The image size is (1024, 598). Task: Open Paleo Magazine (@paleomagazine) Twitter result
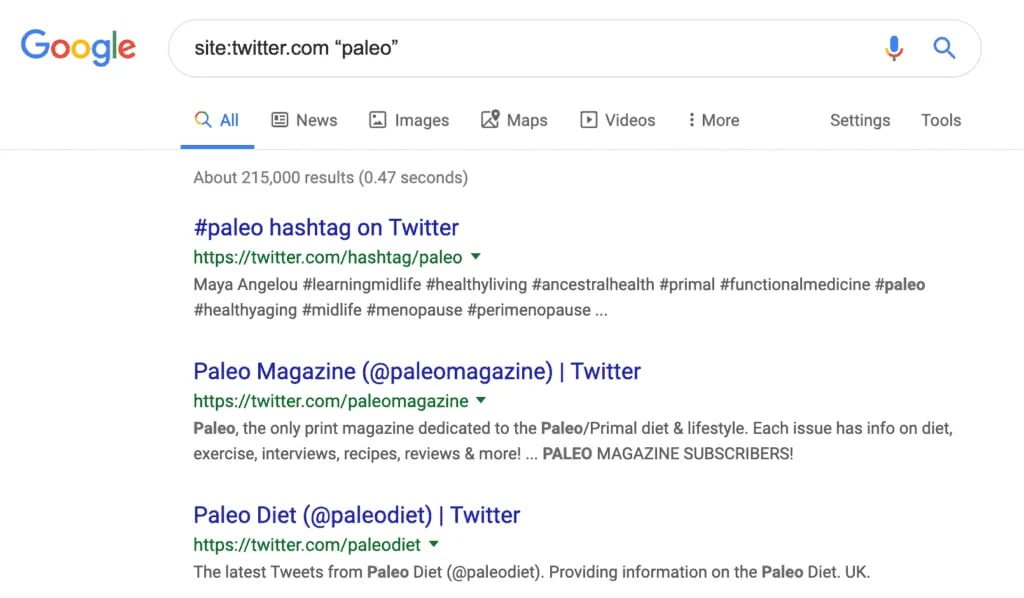coord(417,371)
